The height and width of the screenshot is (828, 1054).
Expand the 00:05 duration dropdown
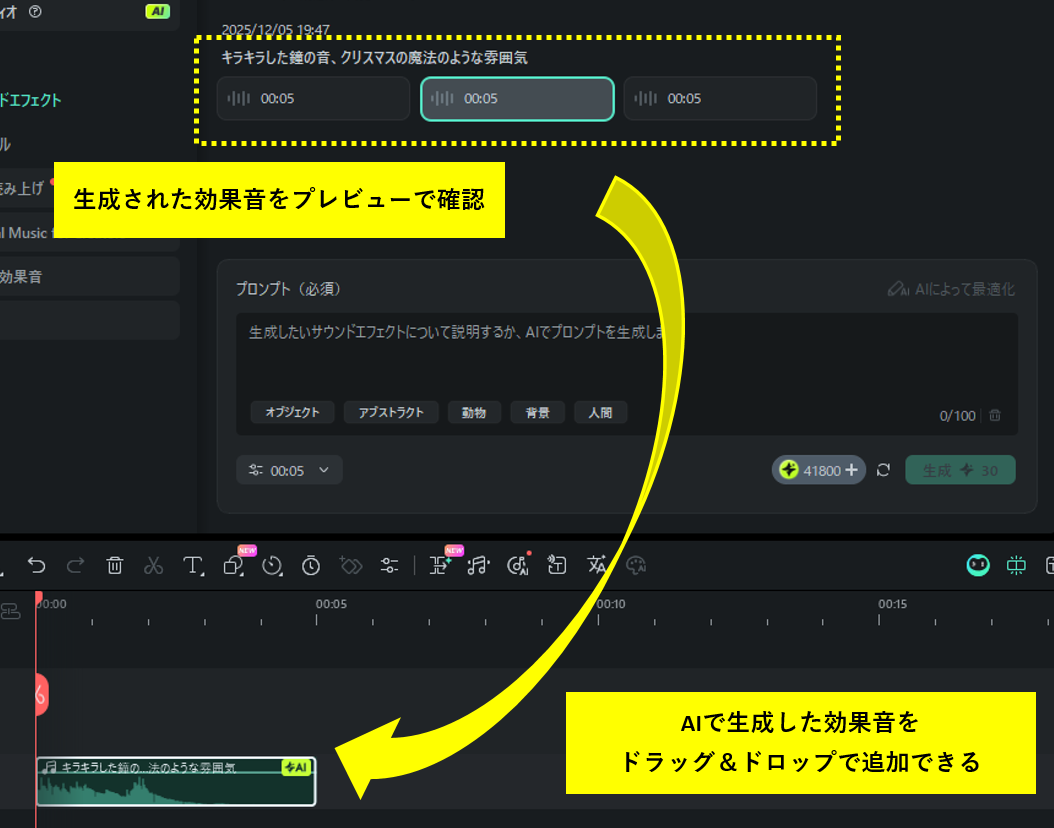pos(289,470)
